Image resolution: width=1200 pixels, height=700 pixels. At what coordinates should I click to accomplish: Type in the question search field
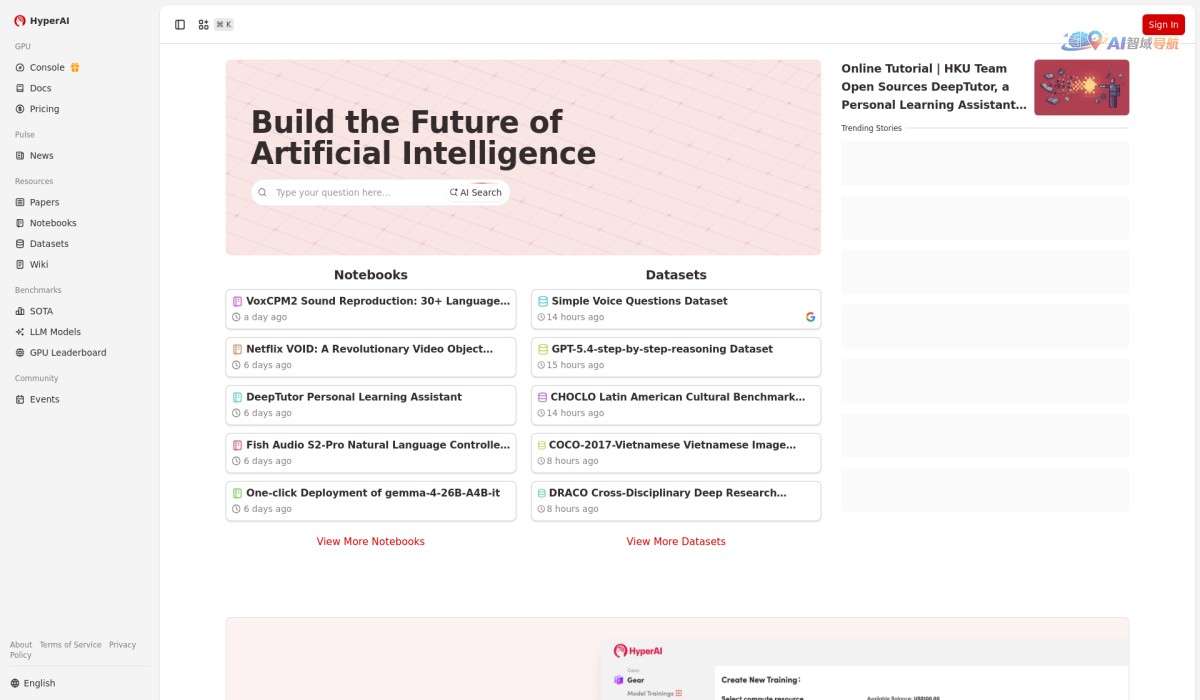point(355,193)
